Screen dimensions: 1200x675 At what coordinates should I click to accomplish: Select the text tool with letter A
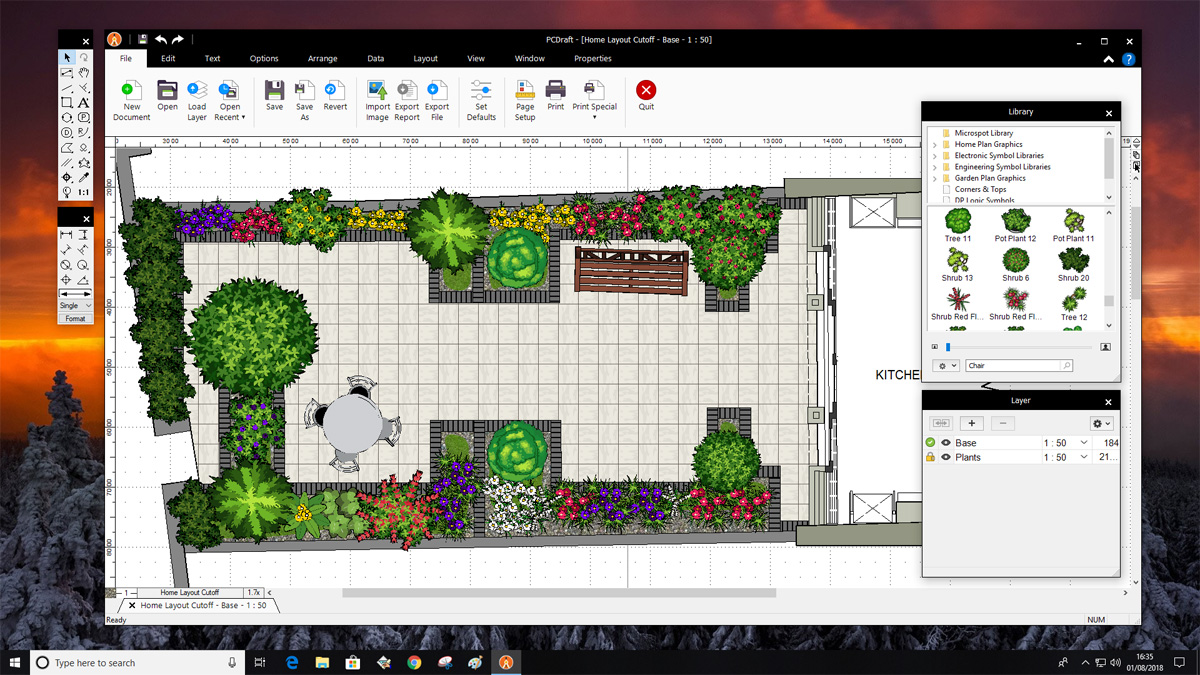tap(84, 102)
